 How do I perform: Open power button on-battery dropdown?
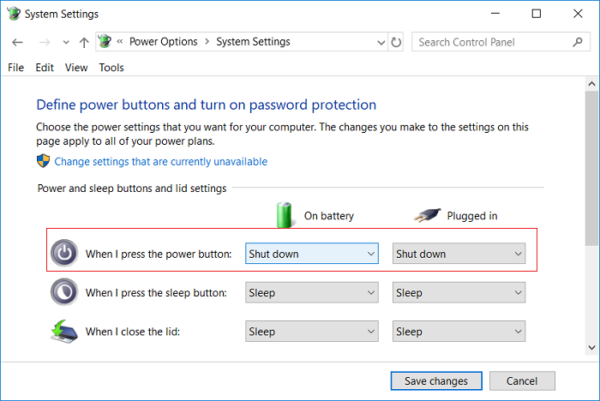(312, 253)
